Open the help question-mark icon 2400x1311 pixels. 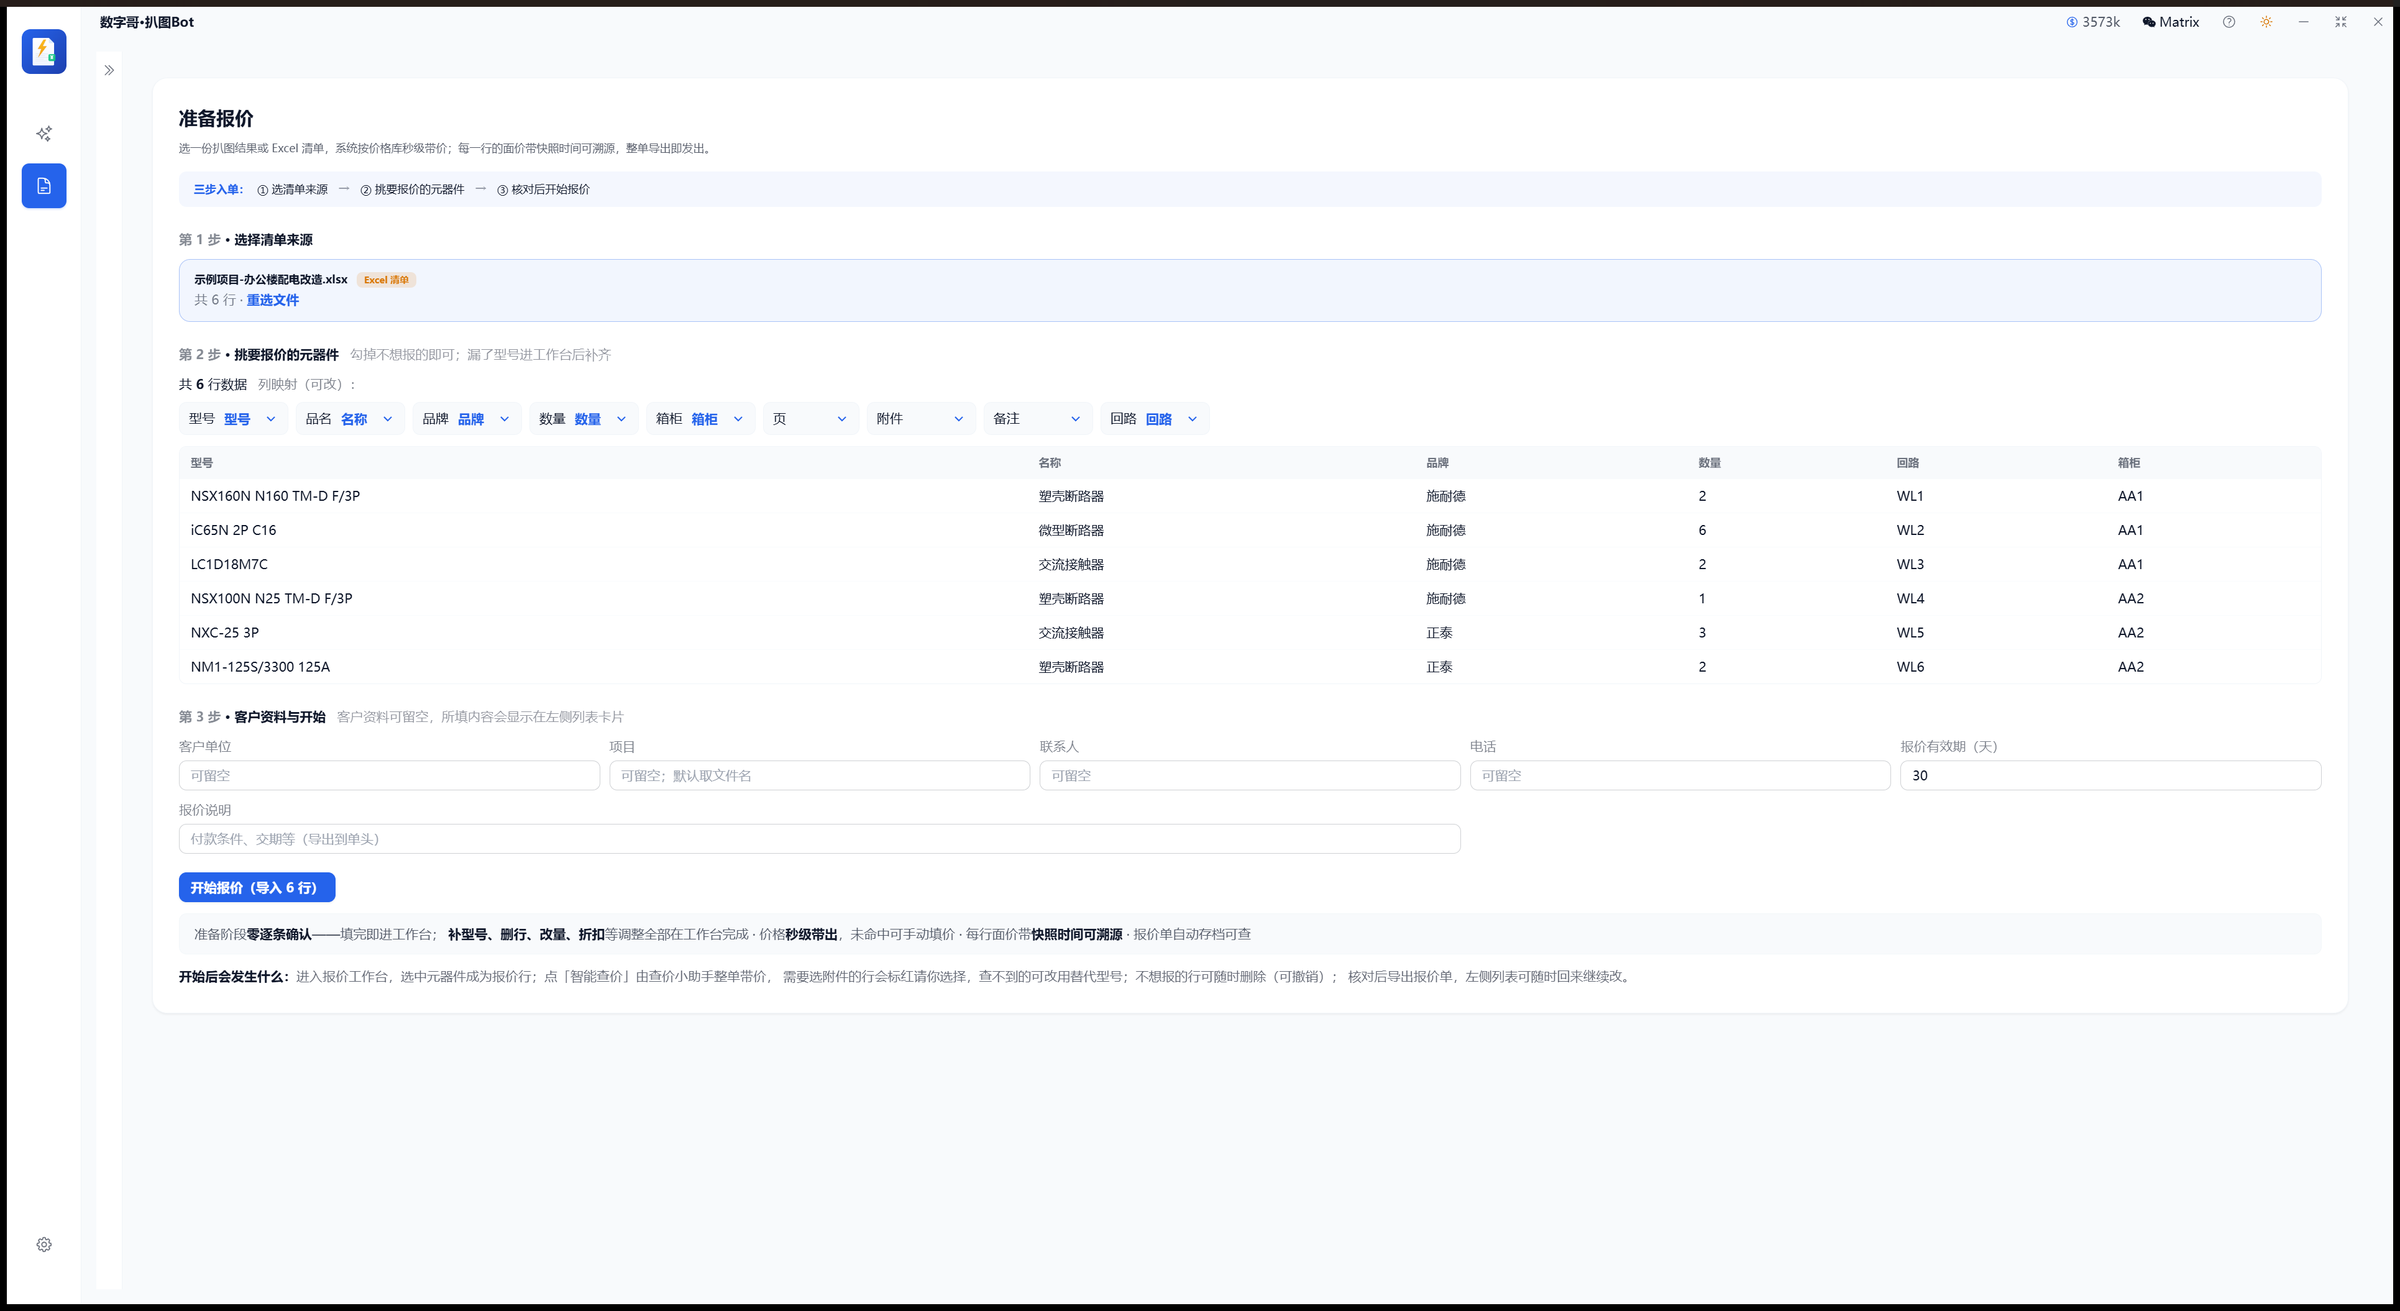[x=2229, y=22]
